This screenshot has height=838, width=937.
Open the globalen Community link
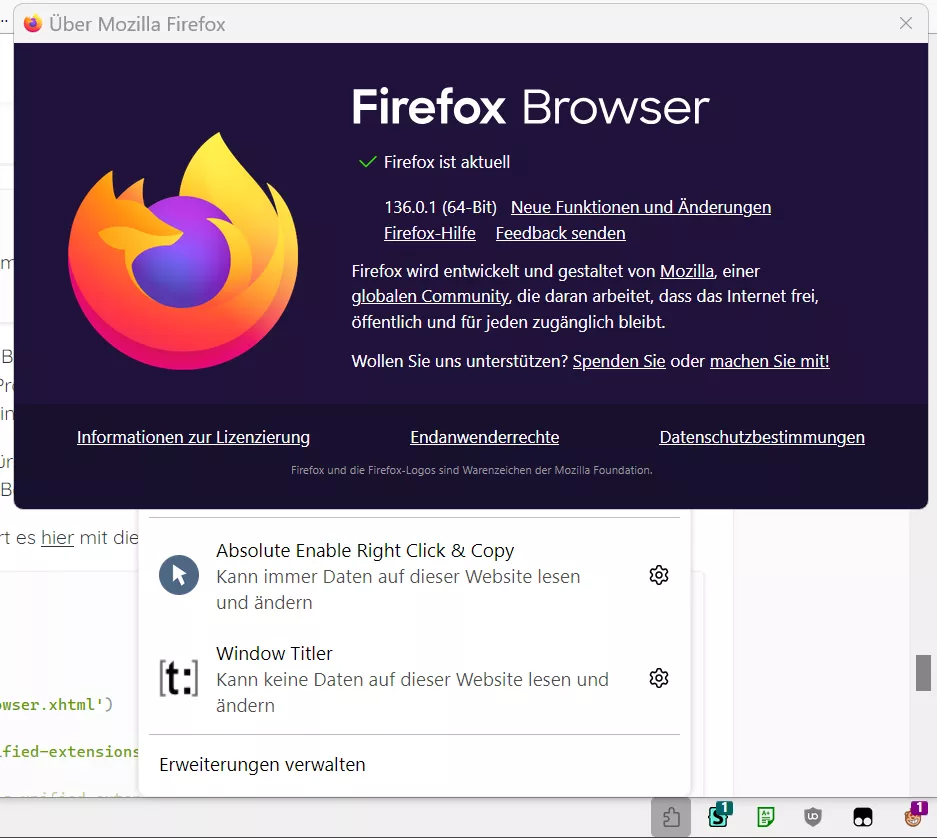[x=430, y=296]
